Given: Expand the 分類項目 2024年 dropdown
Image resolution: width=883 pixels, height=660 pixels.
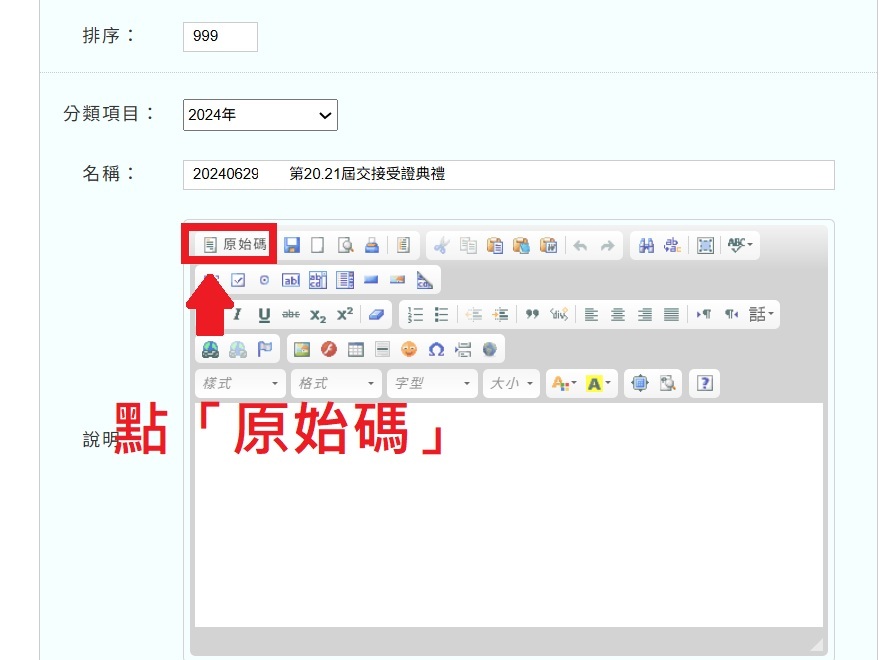Looking at the screenshot, I should point(260,115).
